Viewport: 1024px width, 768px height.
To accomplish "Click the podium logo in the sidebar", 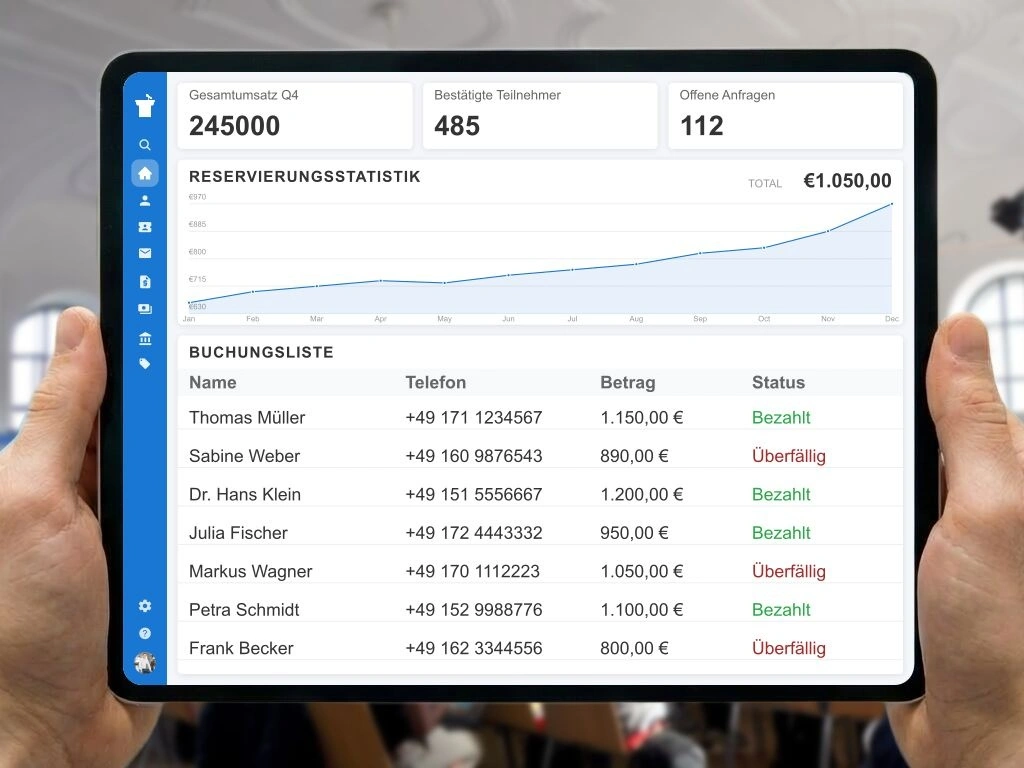I will click(x=145, y=106).
